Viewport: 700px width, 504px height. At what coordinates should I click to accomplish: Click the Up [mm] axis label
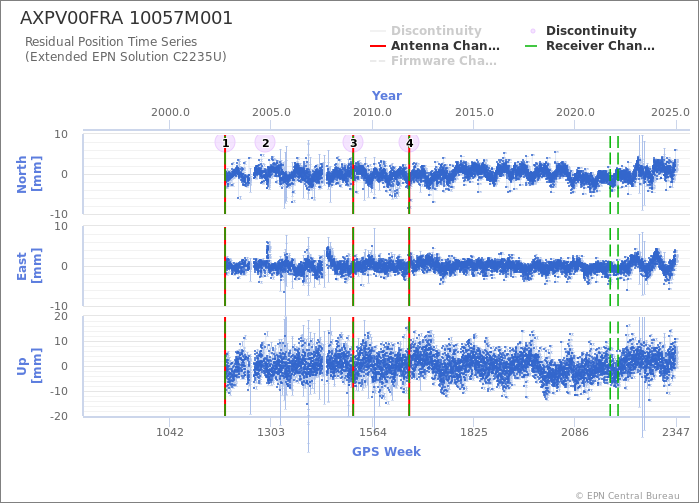pyautogui.click(x=29, y=366)
